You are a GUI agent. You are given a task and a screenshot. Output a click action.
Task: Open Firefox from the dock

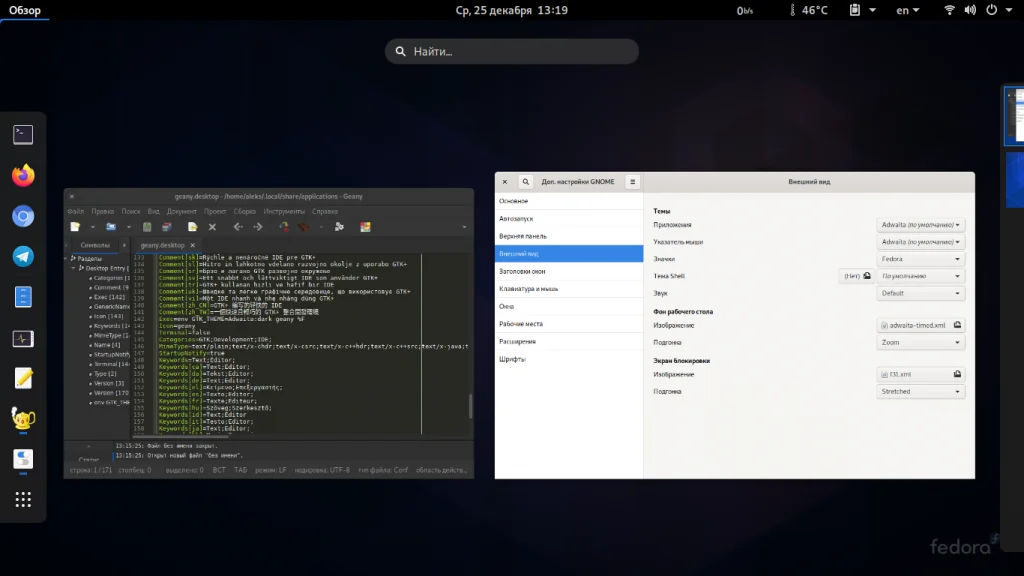pyautogui.click(x=23, y=176)
